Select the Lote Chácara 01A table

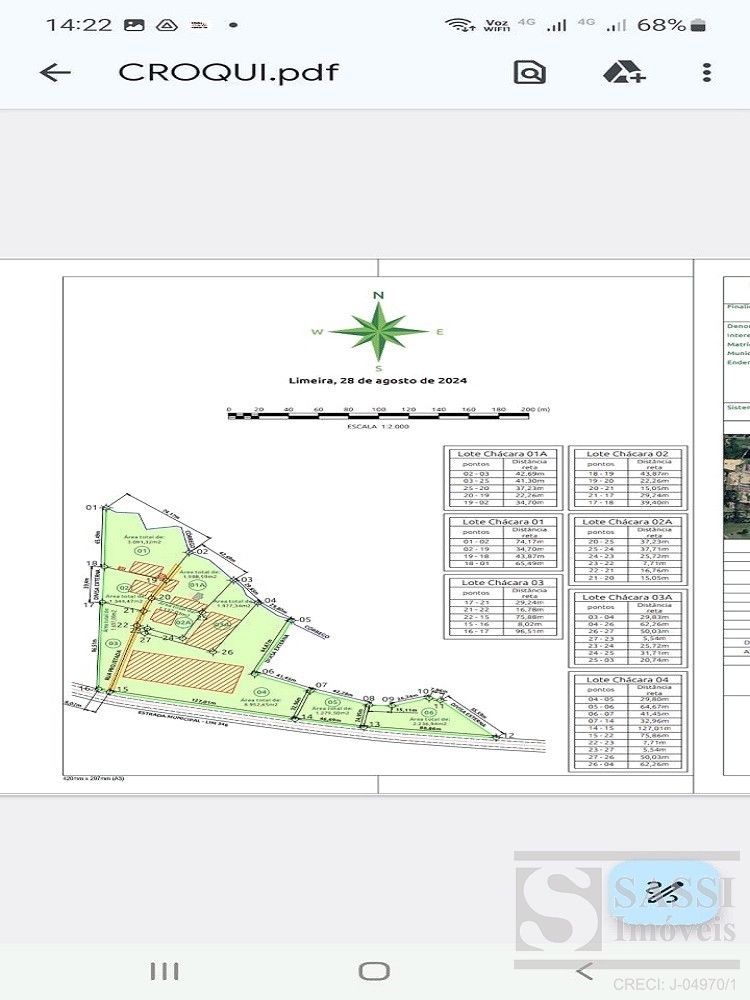[503, 477]
